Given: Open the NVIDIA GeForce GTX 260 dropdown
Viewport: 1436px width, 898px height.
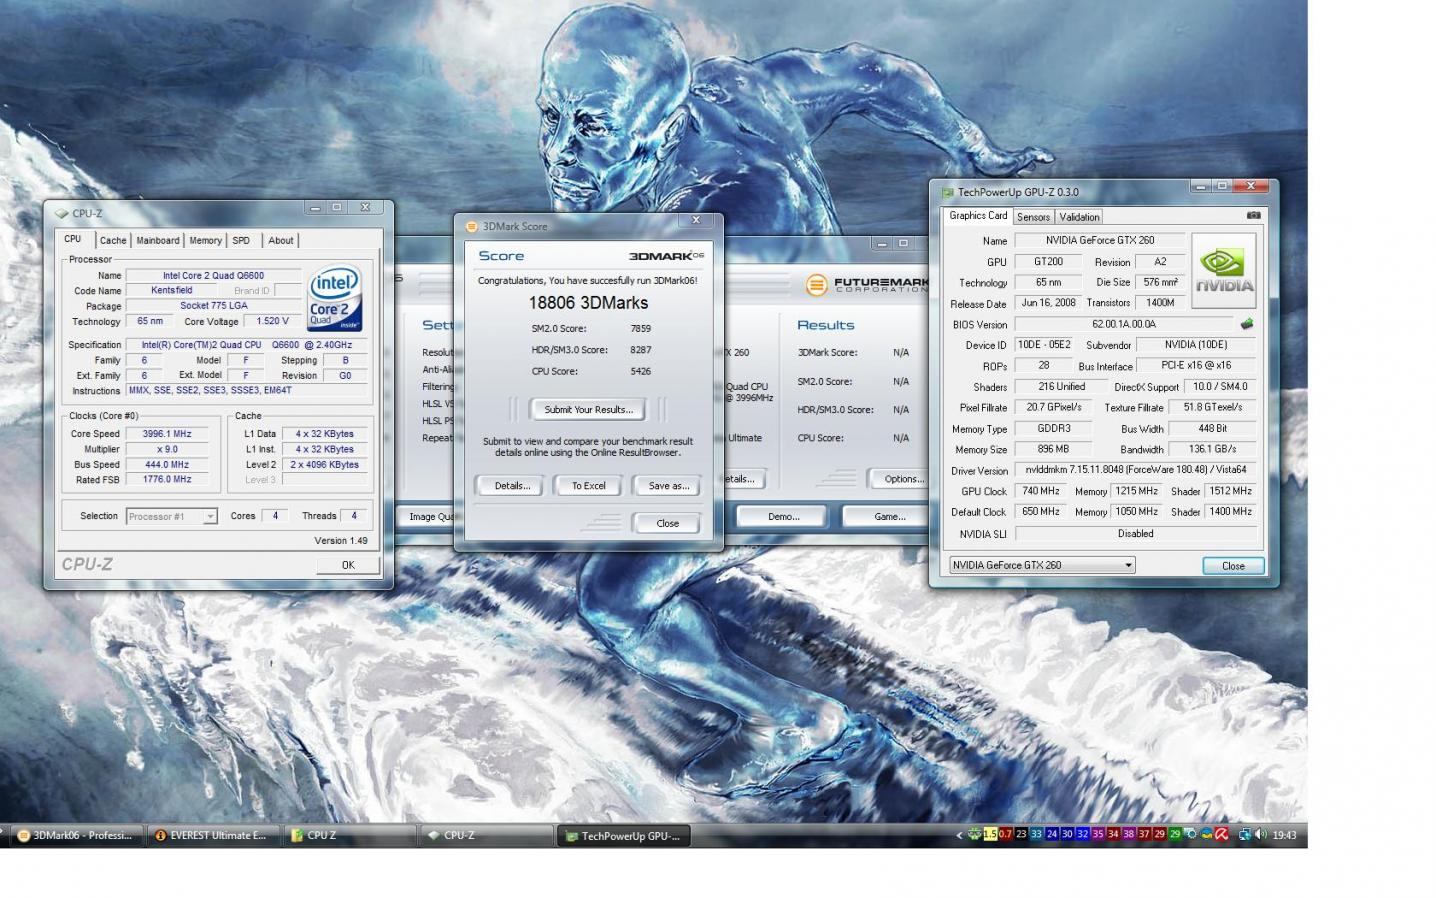Looking at the screenshot, I should coord(1042,565).
